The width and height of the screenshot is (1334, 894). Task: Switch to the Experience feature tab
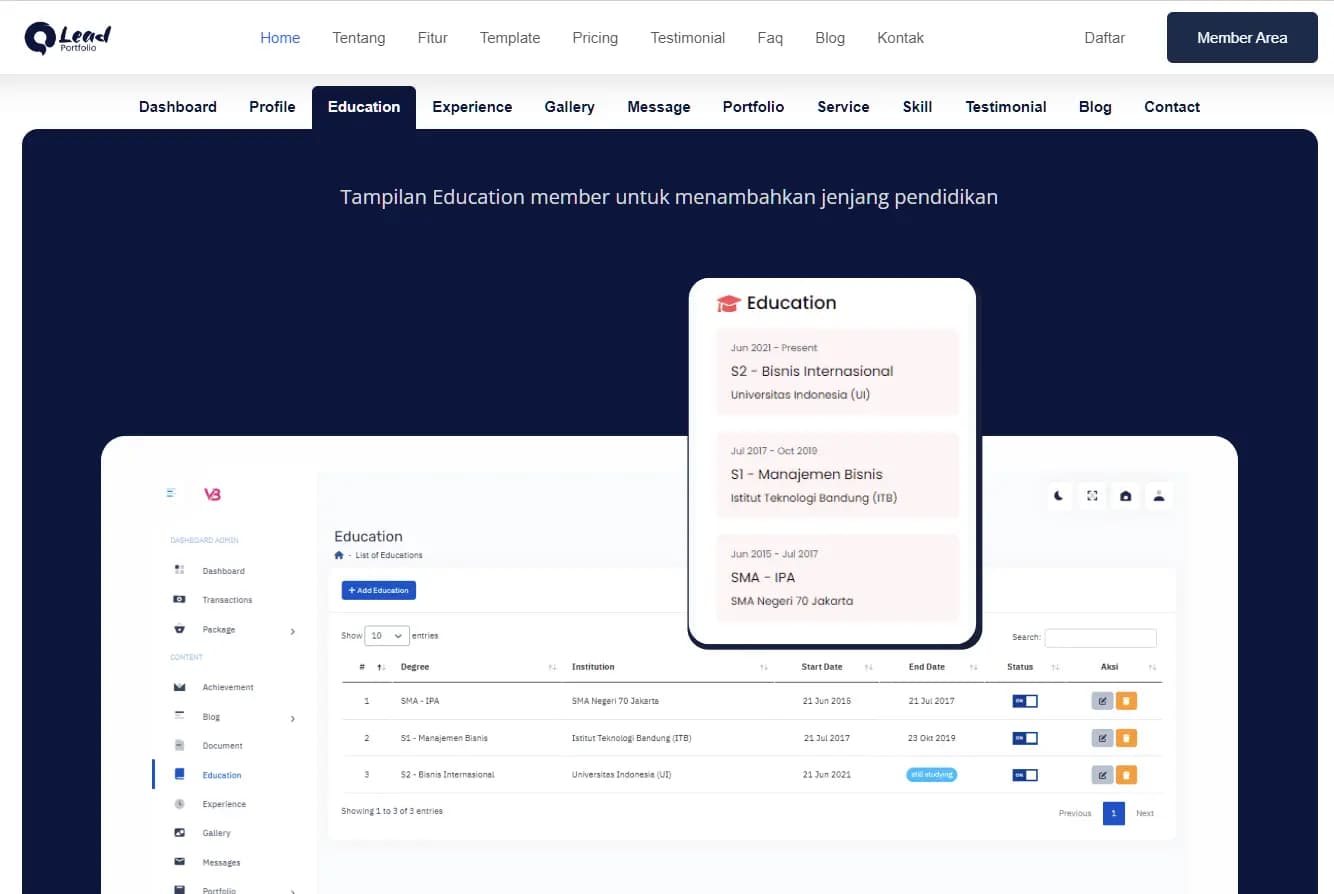coord(472,107)
